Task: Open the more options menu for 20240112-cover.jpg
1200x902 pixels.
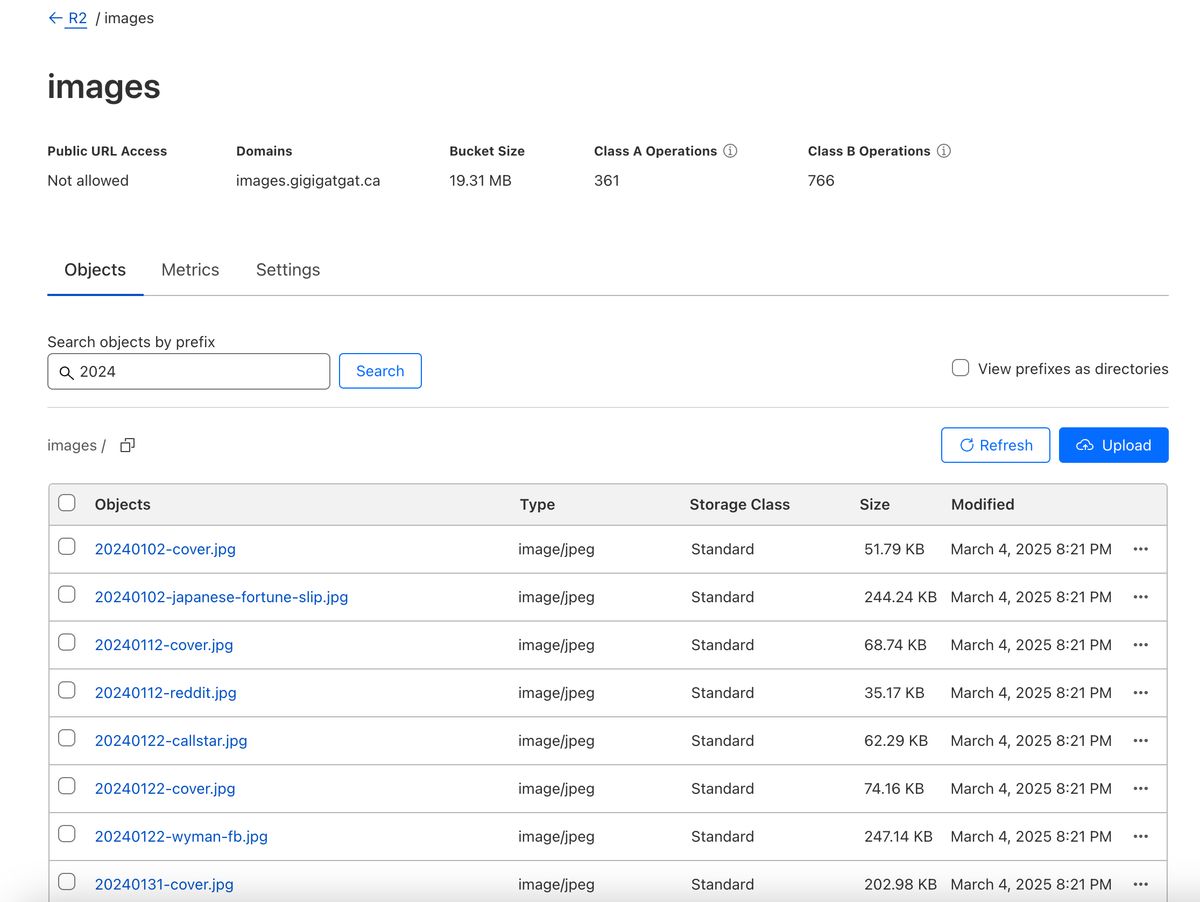Action: click(x=1140, y=645)
